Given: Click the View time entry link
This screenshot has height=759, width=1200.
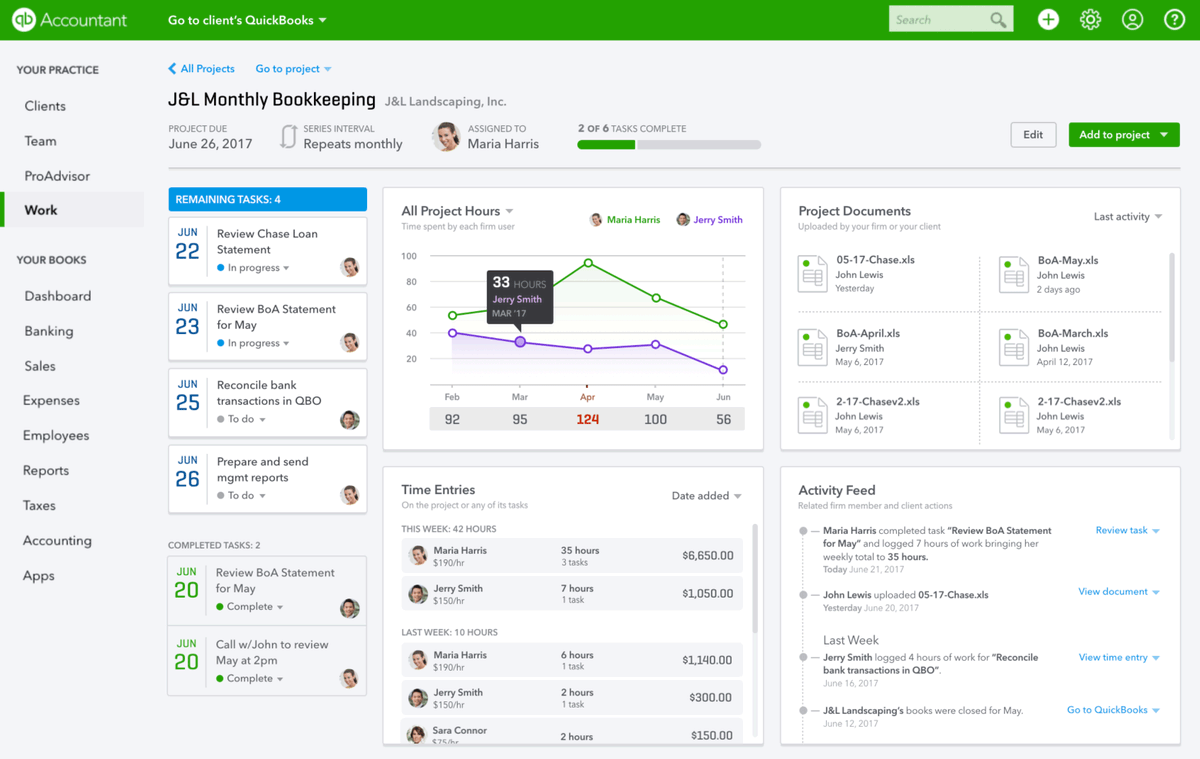Looking at the screenshot, I should [1113, 658].
